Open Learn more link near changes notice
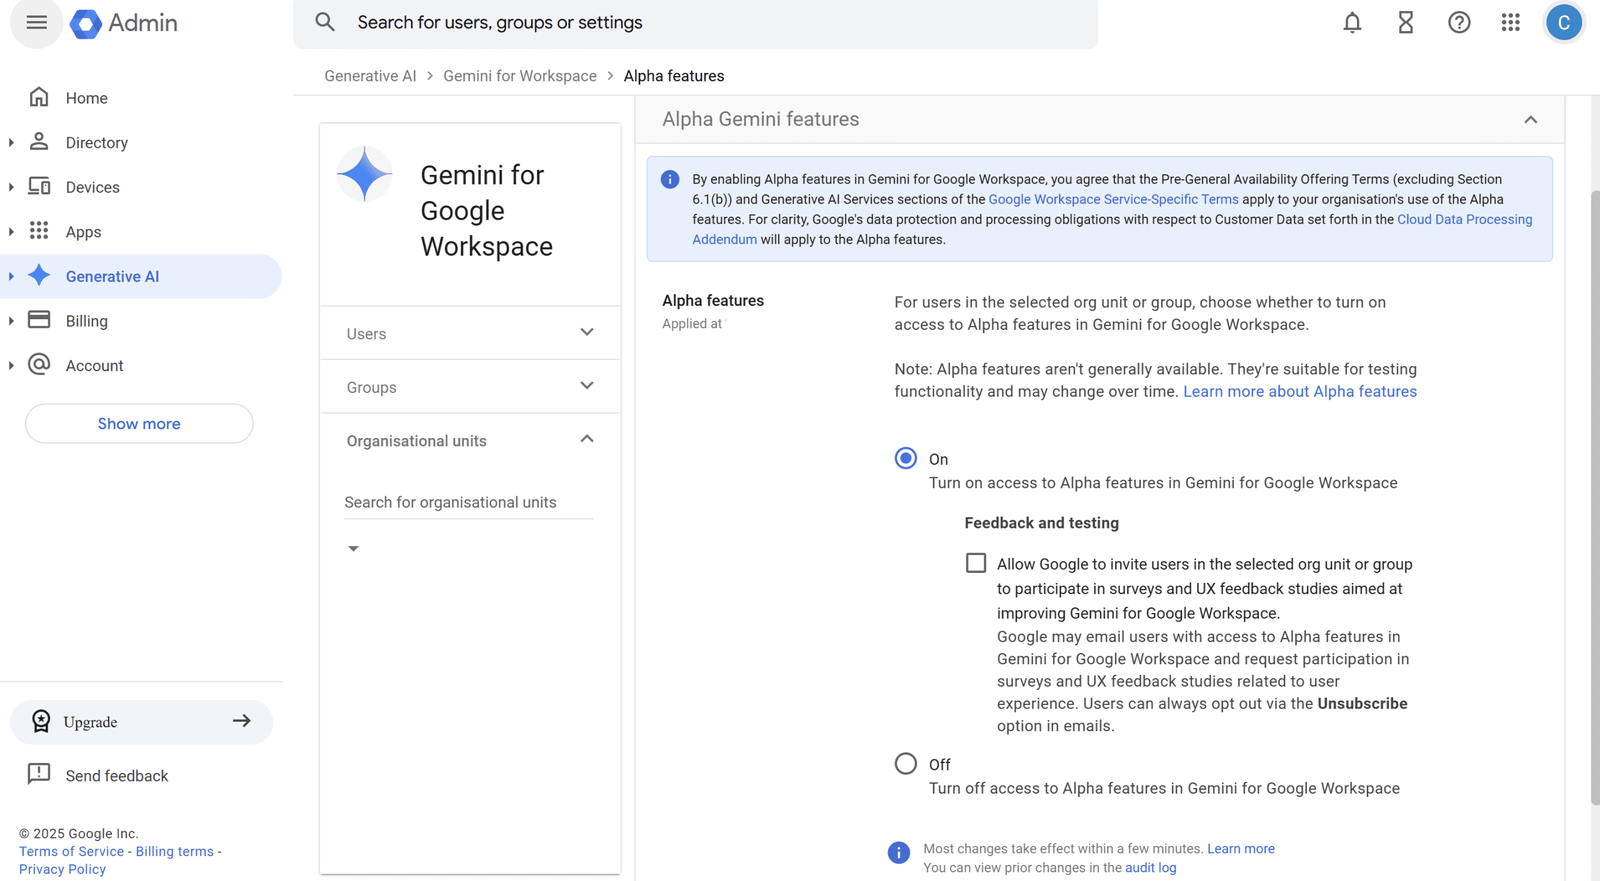 pos(1241,848)
